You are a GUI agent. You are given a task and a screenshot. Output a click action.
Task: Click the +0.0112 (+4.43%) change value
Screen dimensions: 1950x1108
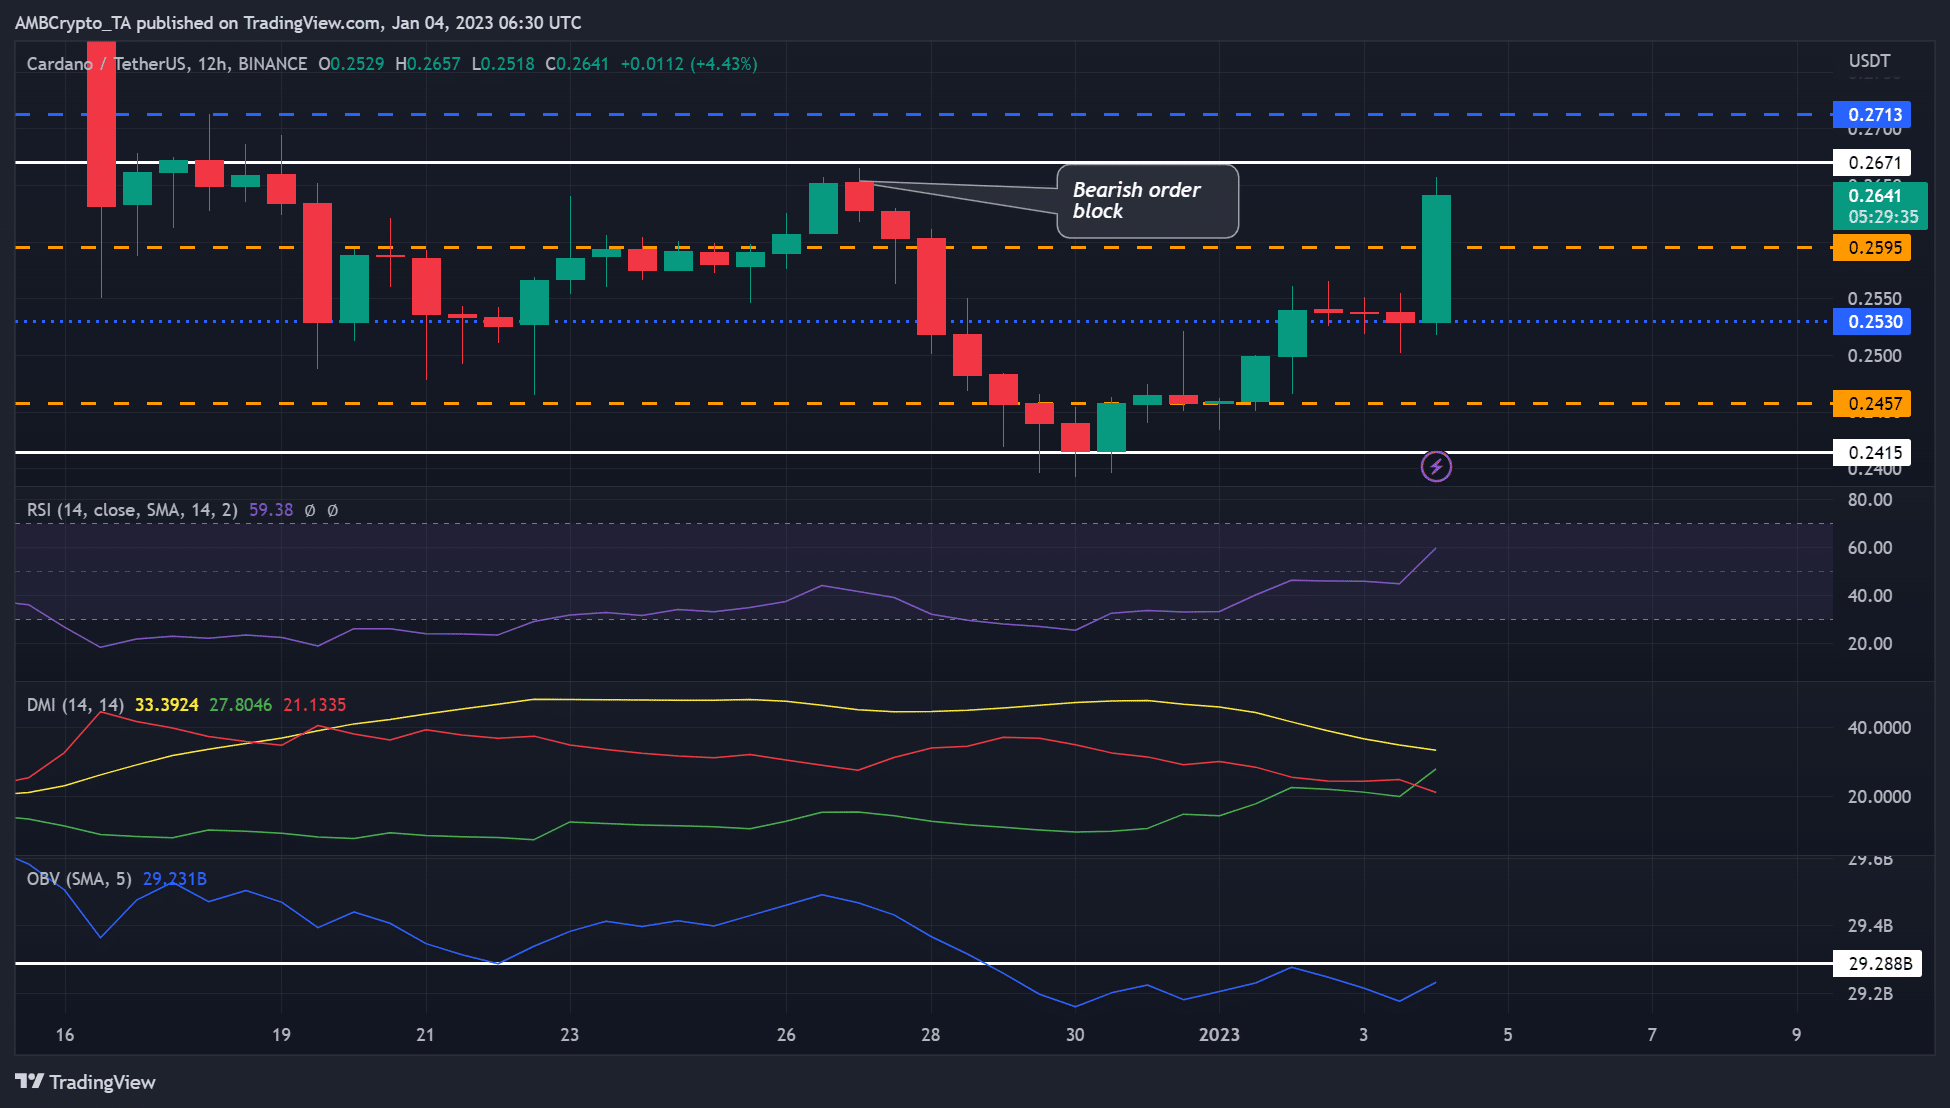click(689, 64)
